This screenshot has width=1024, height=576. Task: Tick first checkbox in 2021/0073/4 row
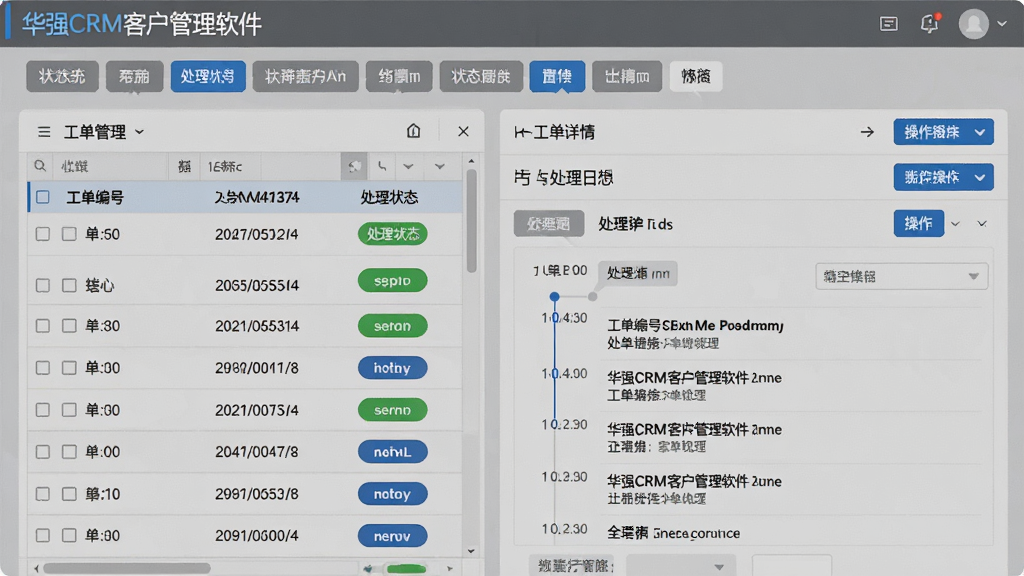pyautogui.click(x=43, y=409)
